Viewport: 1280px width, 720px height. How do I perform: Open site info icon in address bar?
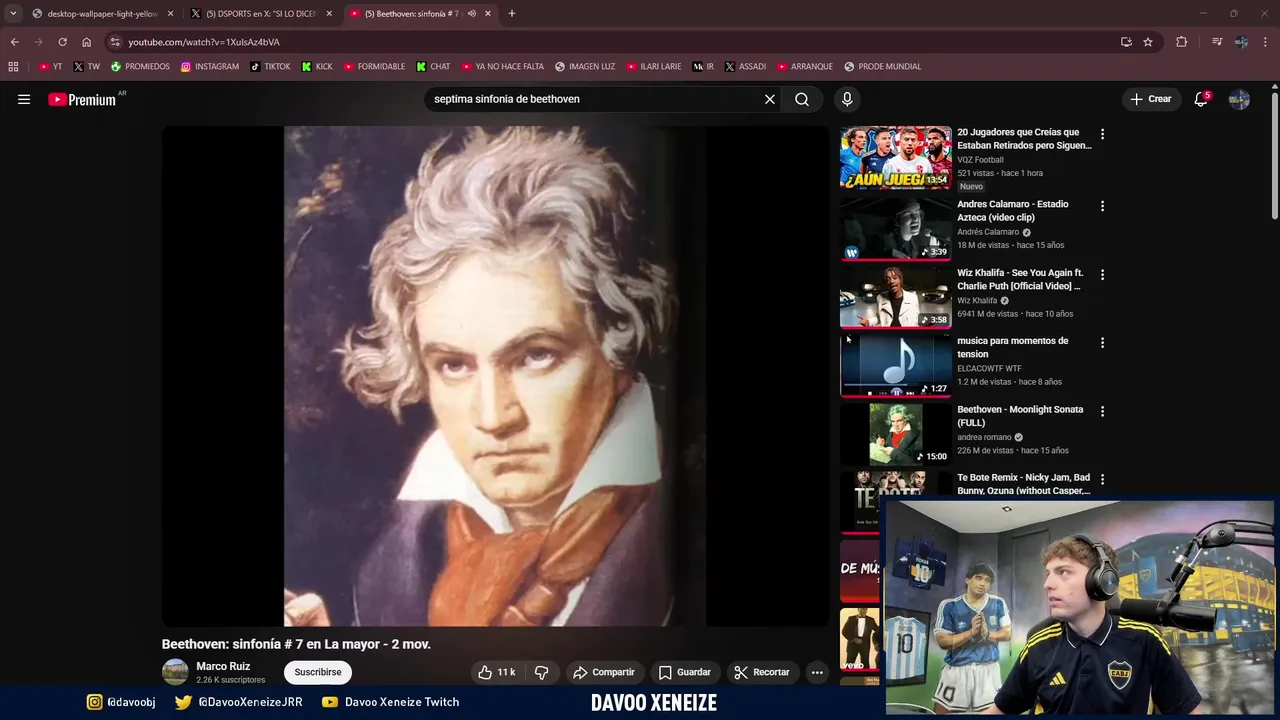115,42
